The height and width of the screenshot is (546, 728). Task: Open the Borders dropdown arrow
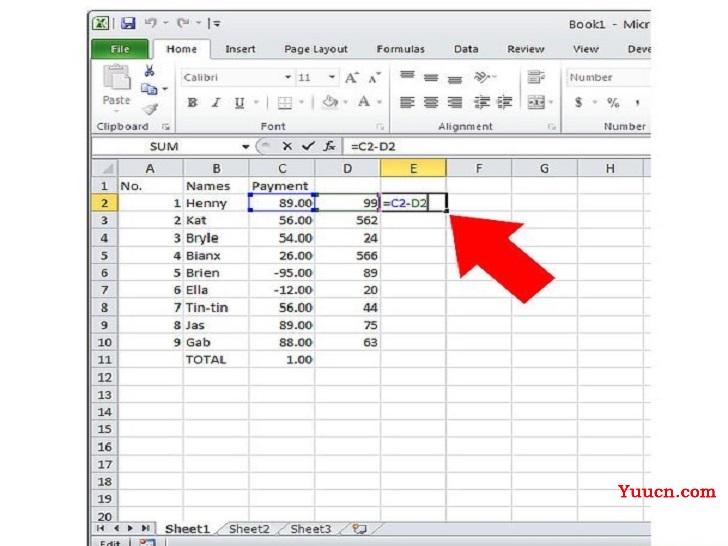click(x=301, y=103)
